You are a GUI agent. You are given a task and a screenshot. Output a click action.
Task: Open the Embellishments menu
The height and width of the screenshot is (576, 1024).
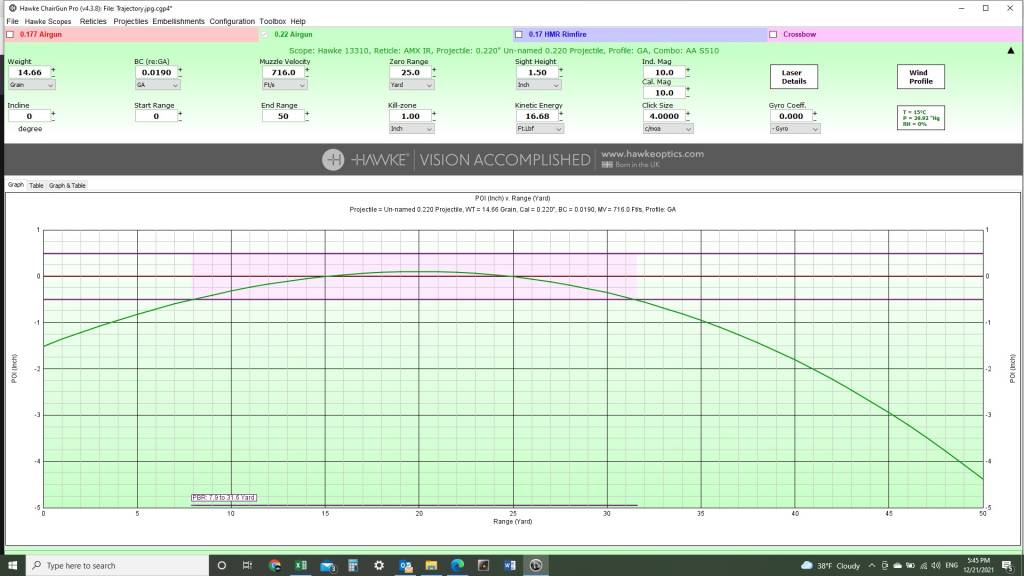click(178, 22)
